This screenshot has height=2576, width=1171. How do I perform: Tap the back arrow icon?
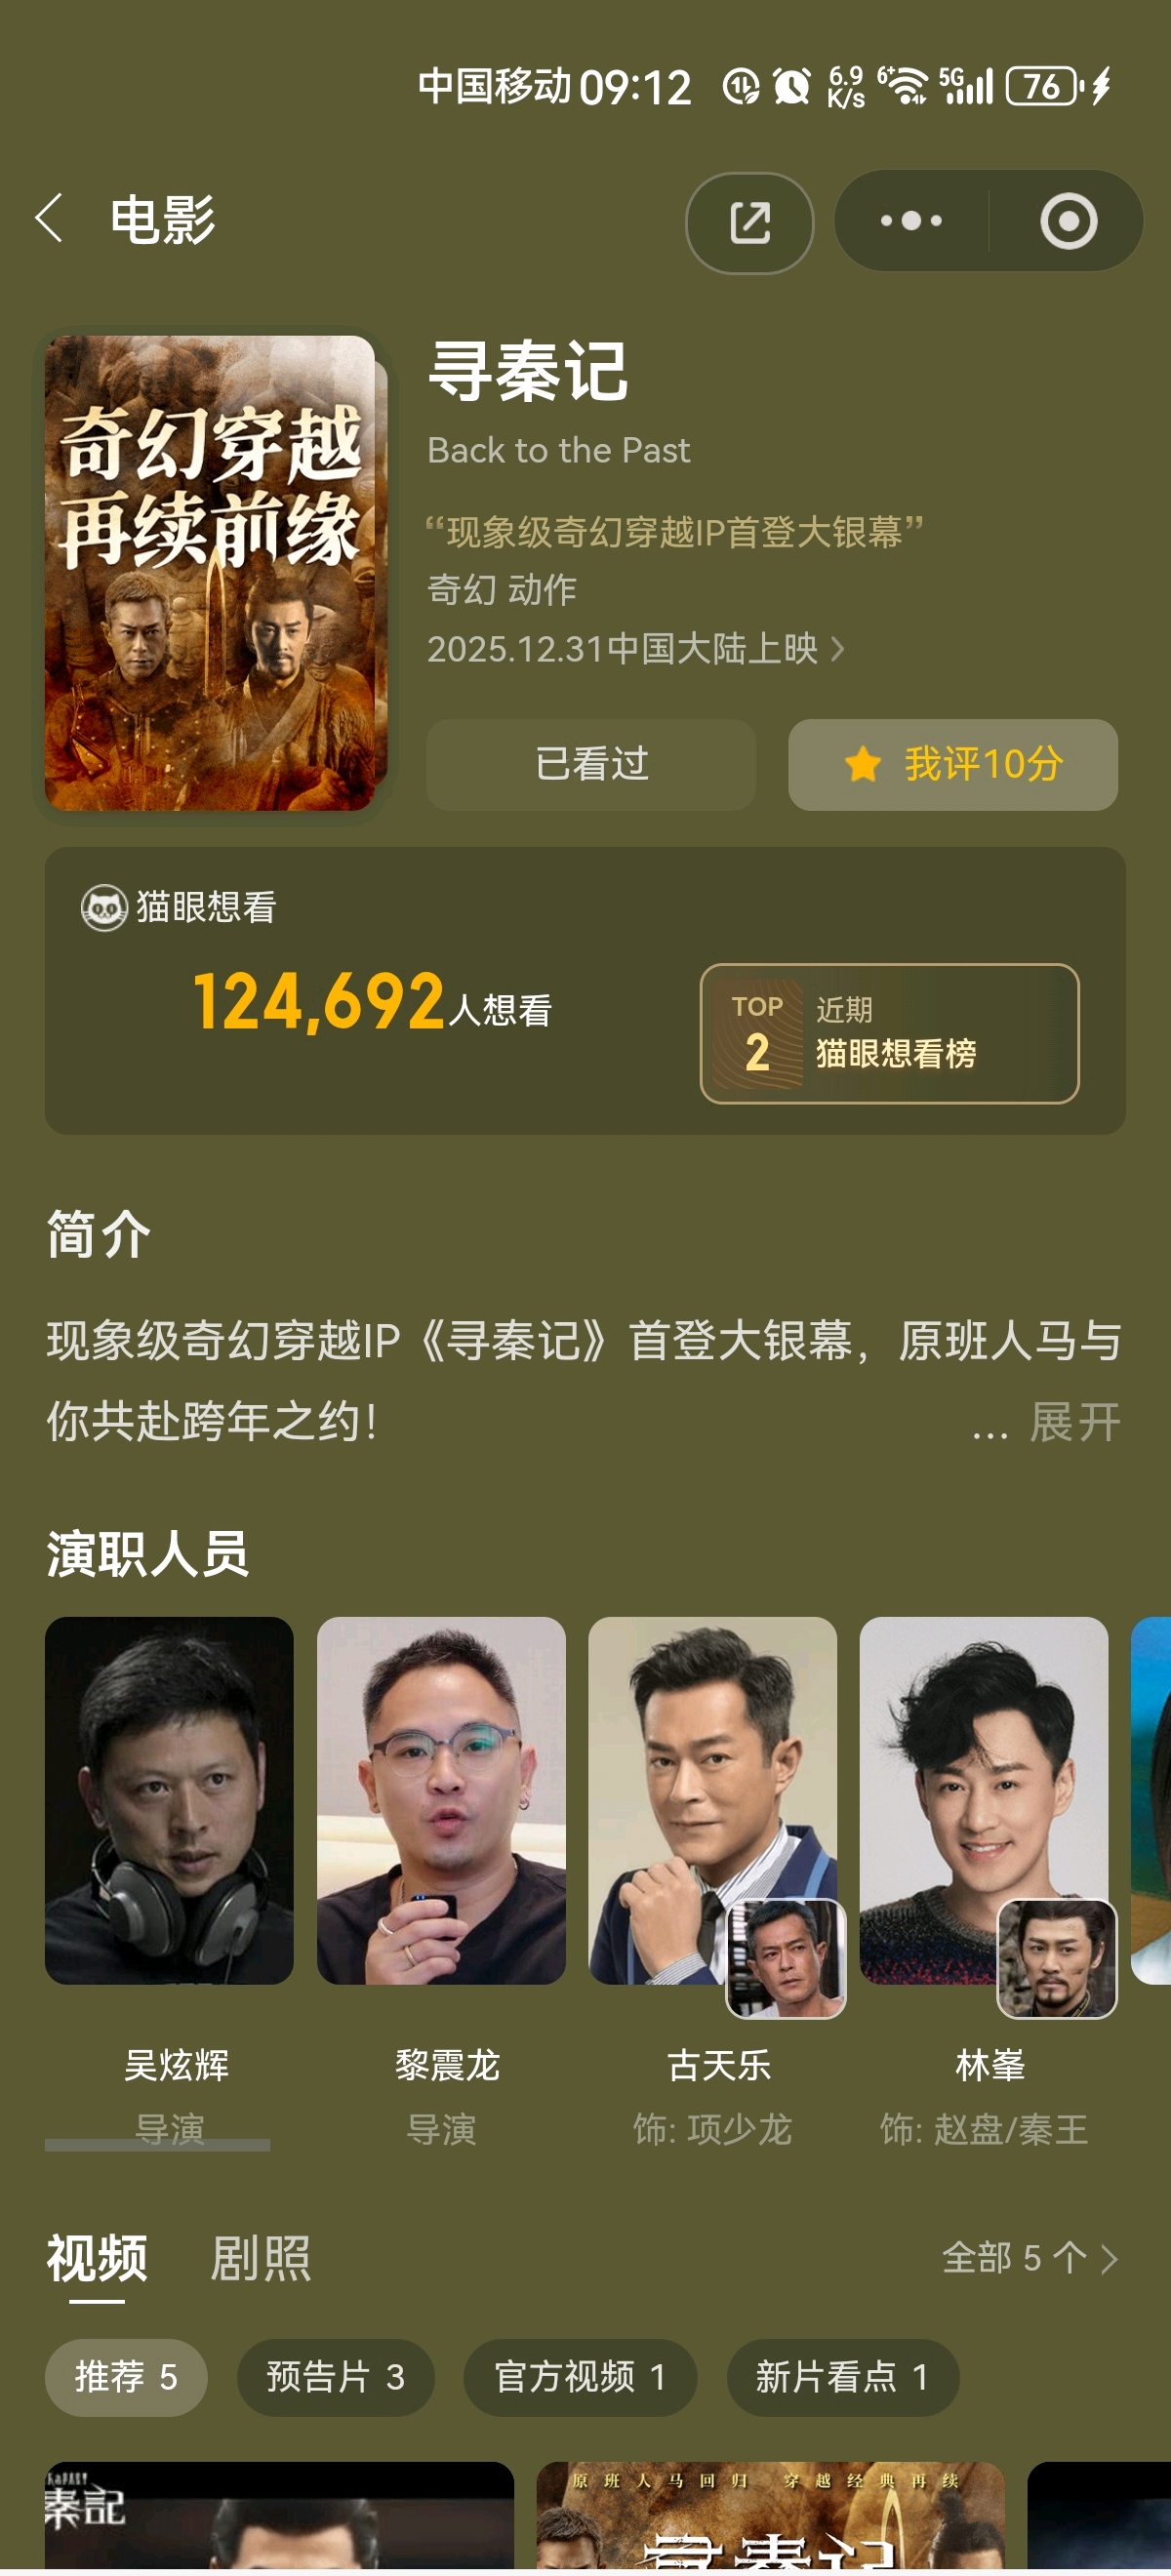[49, 219]
